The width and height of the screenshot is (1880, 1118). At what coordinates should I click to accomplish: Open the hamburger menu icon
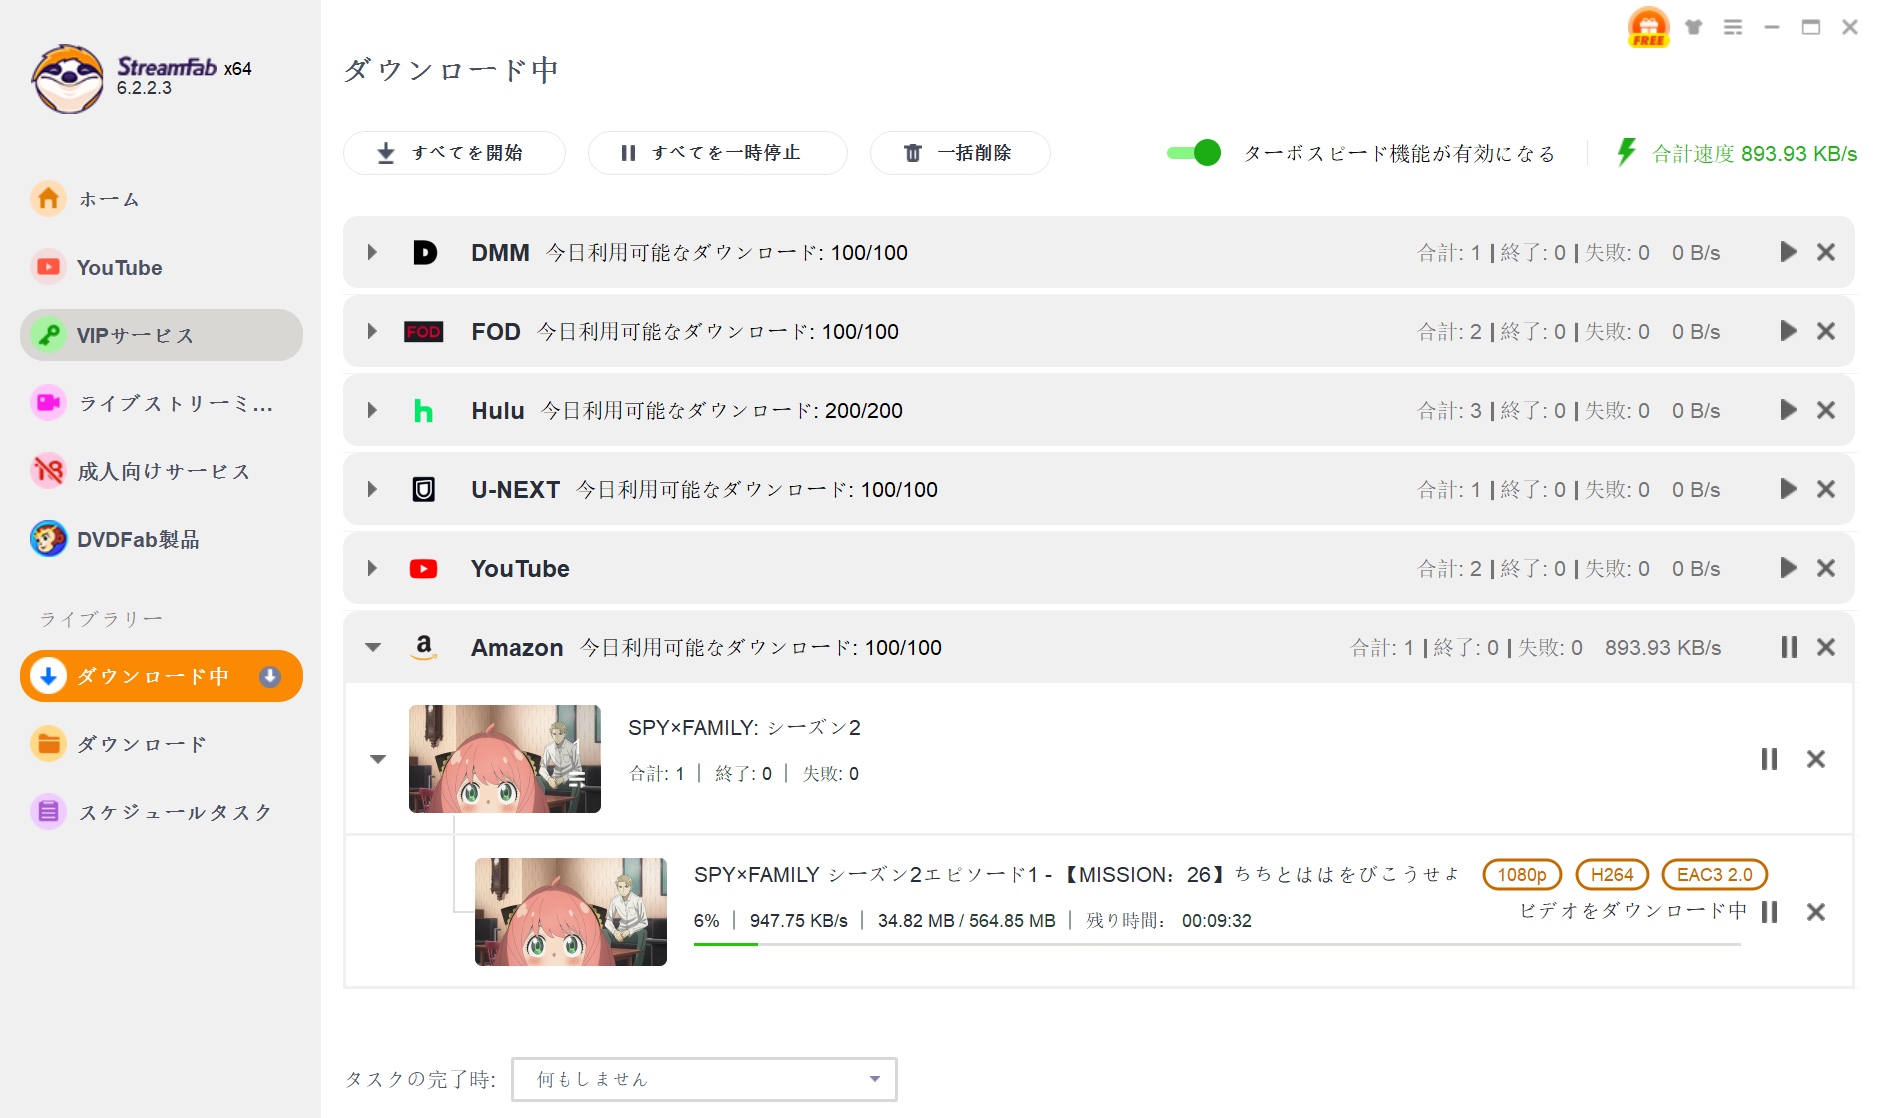(x=1733, y=27)
